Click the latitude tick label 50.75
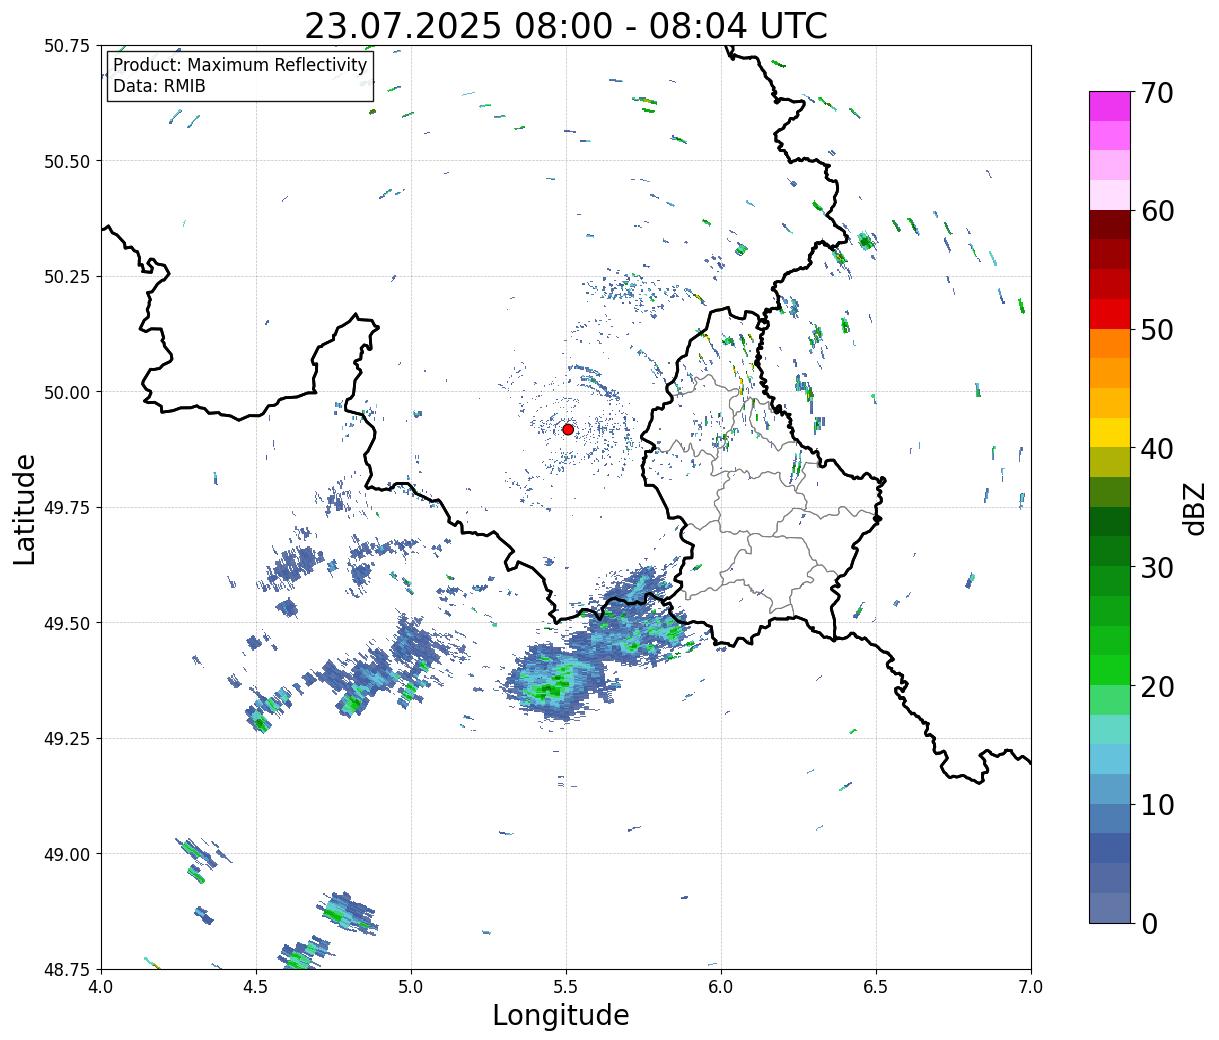 [67, 46]
